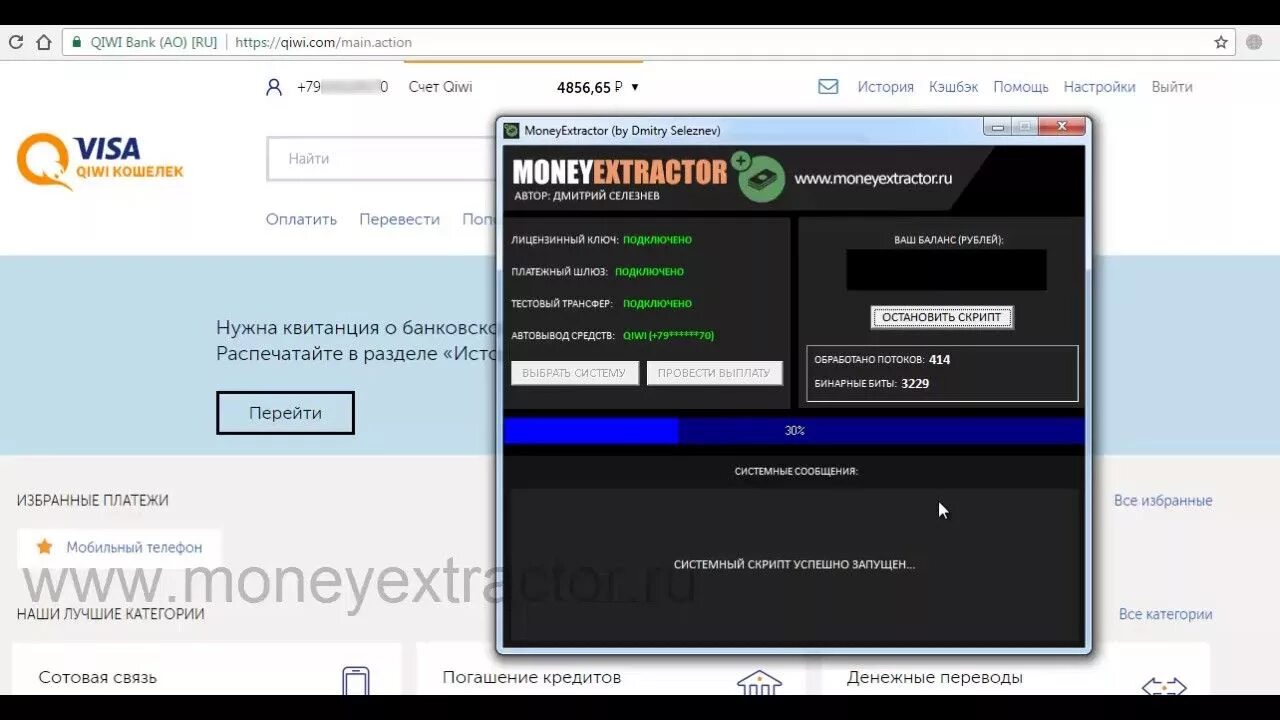Image resolution: width=1280 pixels, height=720 pixels.
Task: Click the browser address bar URL
Action: [323, 42]
